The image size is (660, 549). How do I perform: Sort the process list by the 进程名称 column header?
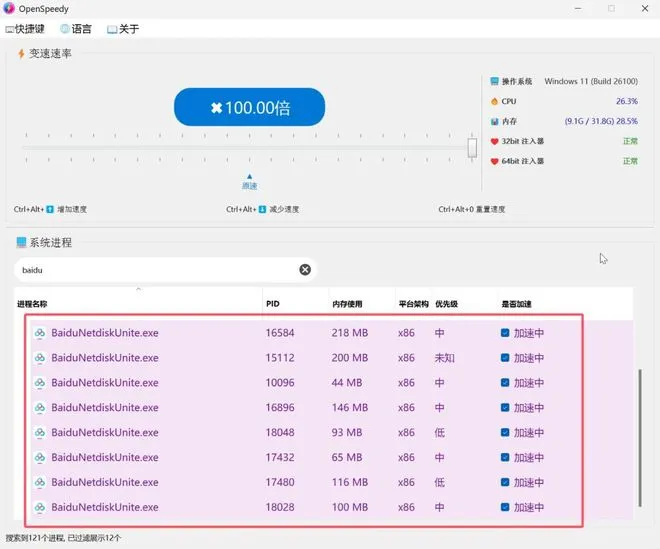tap(32, 303)
